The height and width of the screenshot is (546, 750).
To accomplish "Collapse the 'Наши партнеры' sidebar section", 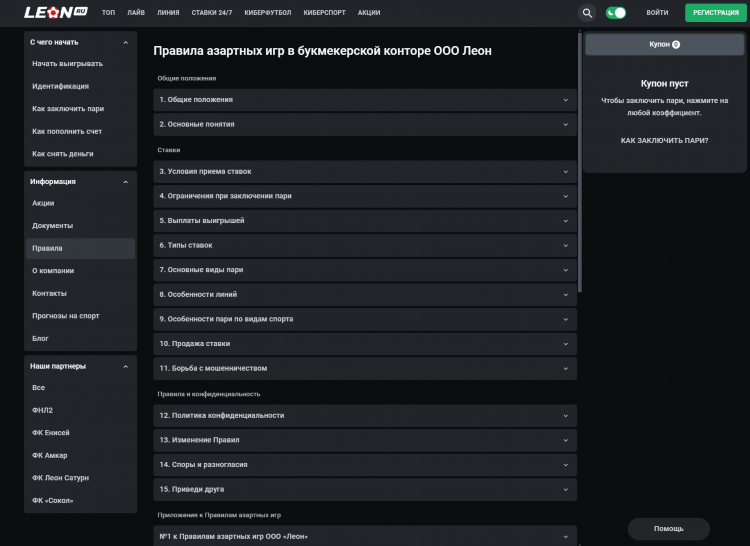I will pos(125,367).
